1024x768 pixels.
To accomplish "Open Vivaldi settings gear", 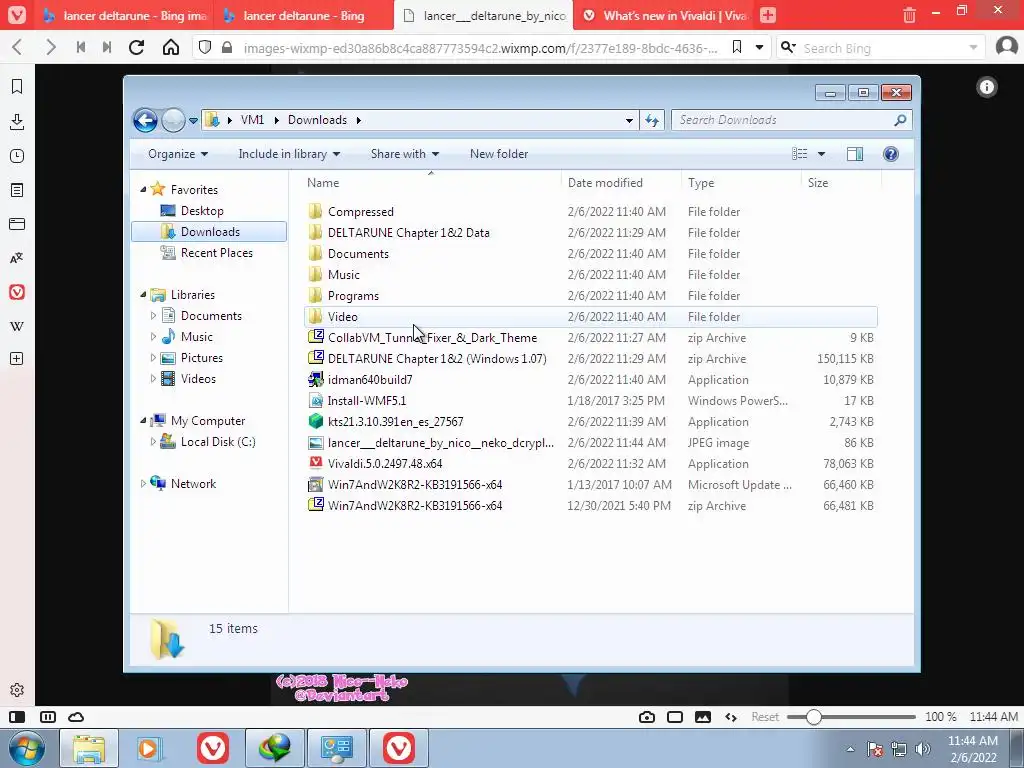I will (x=17, y=690).
